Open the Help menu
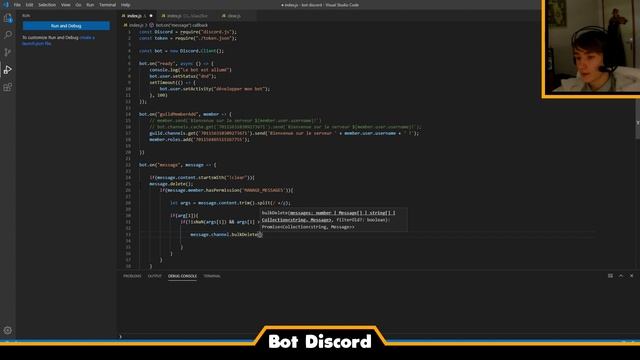640x360 pixels. (x=125, y=5)
